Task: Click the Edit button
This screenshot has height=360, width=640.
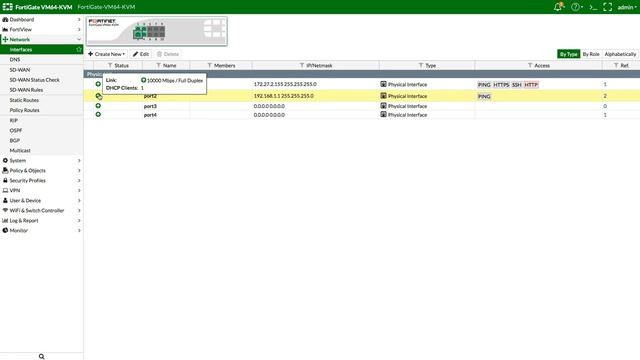Action: point(141,54)
